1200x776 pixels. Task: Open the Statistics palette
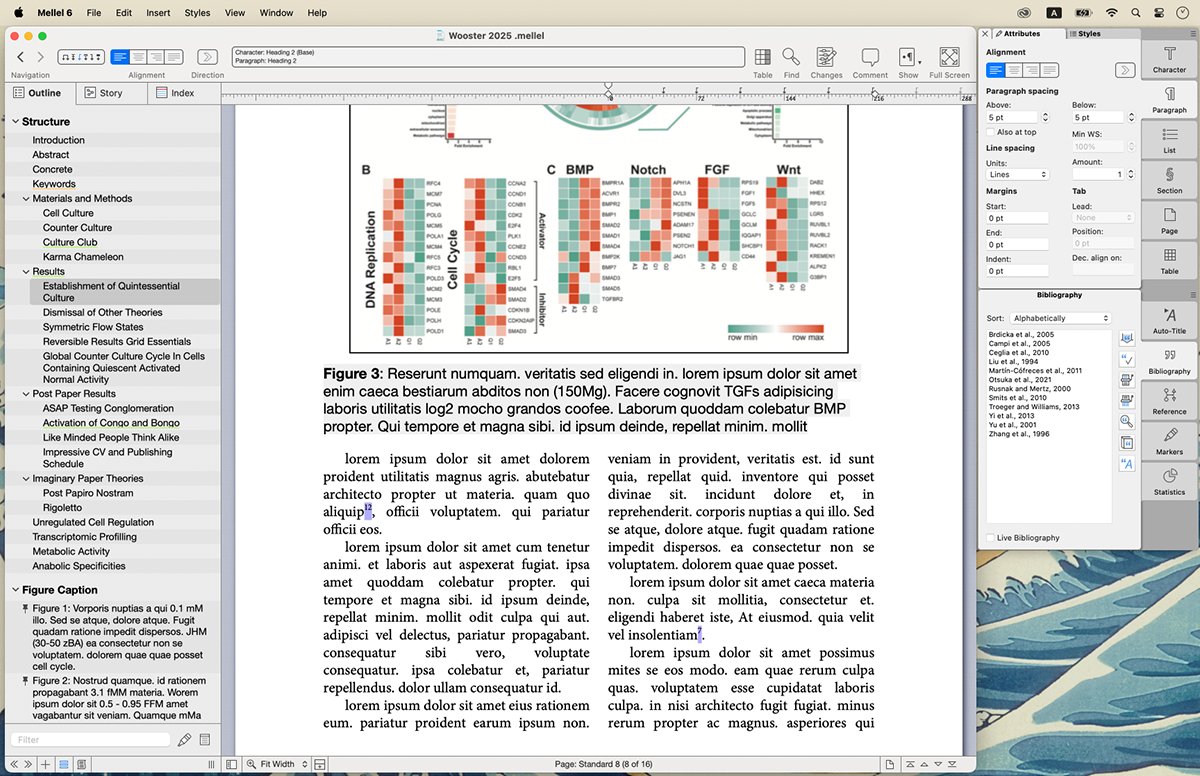pyautogui.click(x=1169, y=480)
